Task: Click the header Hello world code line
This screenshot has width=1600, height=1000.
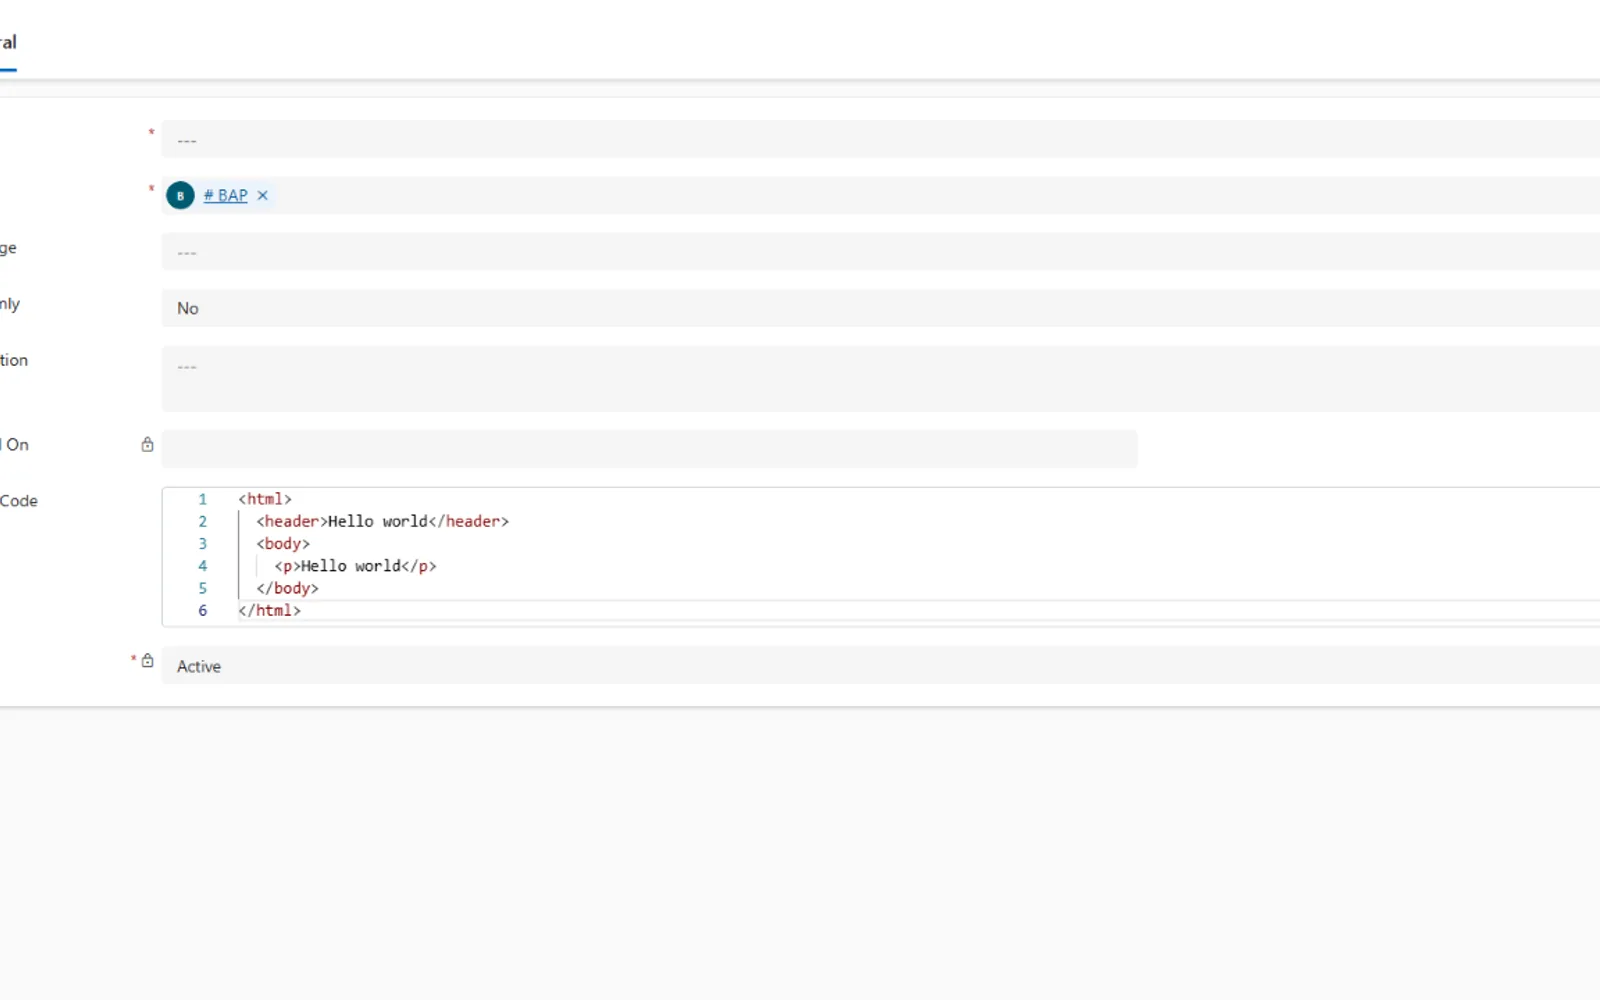Action: [x=382, y=521]
